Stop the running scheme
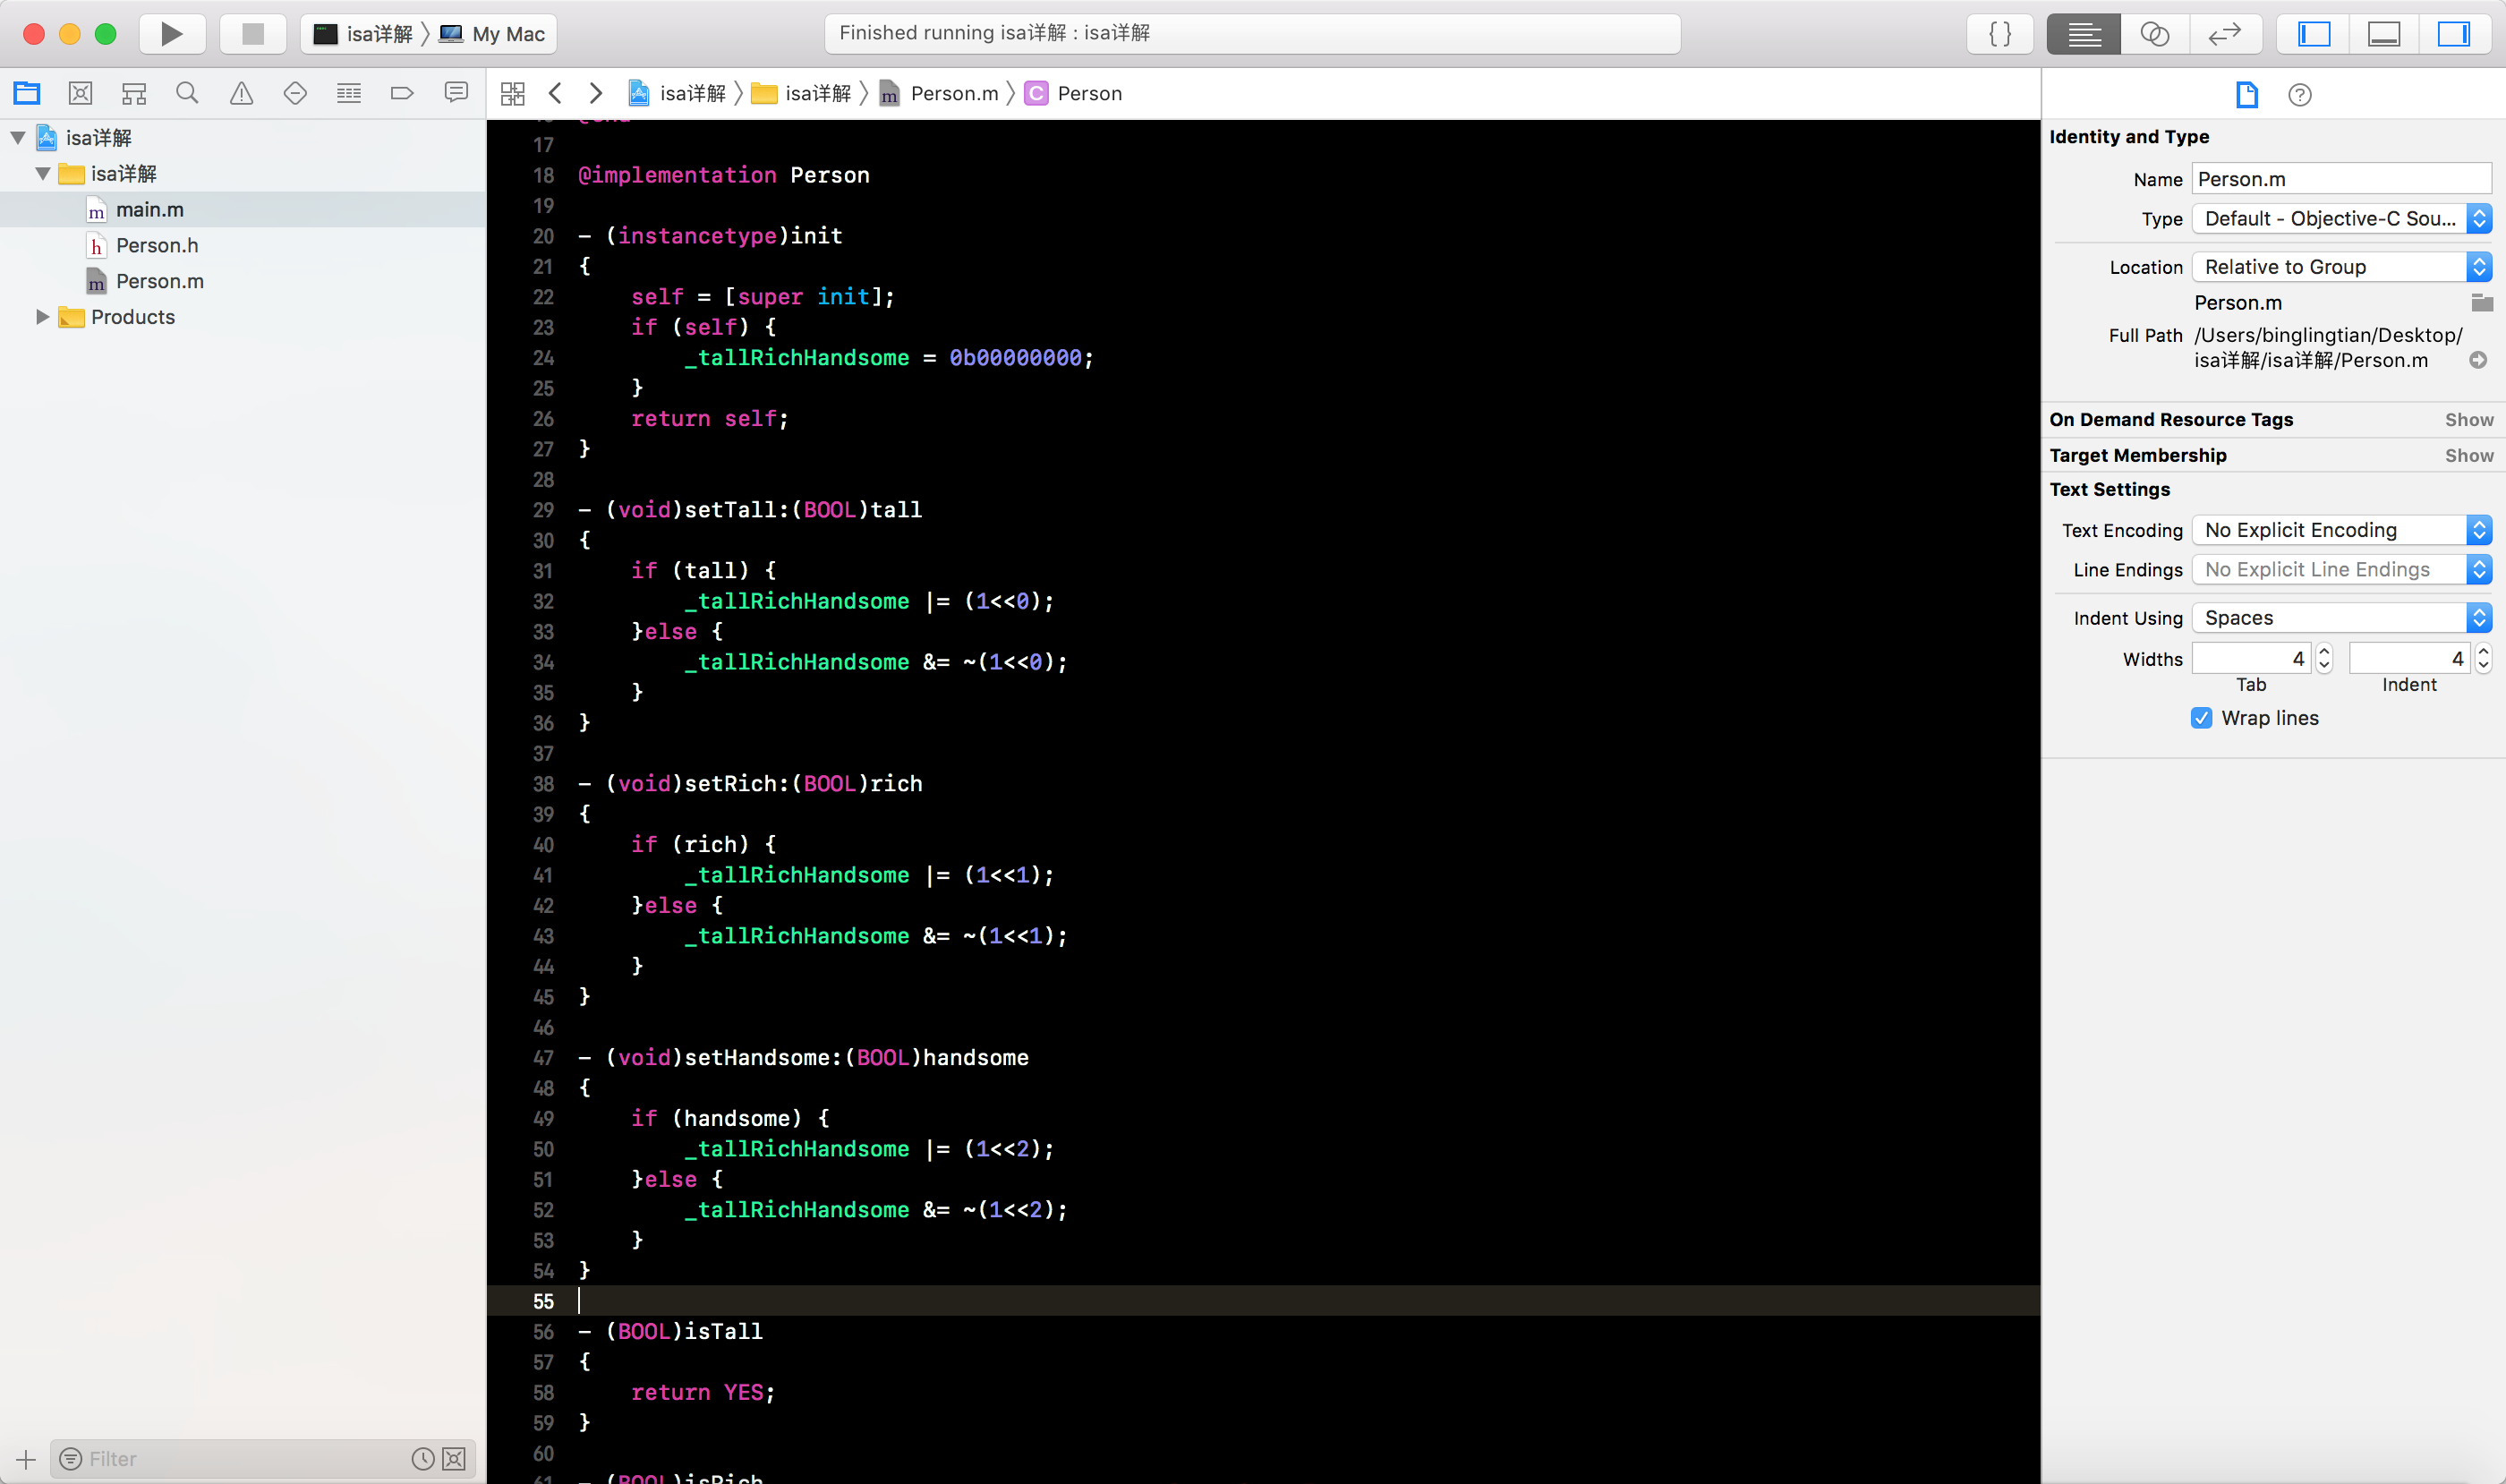Viewport: 2506px width, 1484px height. click(252, 34)
